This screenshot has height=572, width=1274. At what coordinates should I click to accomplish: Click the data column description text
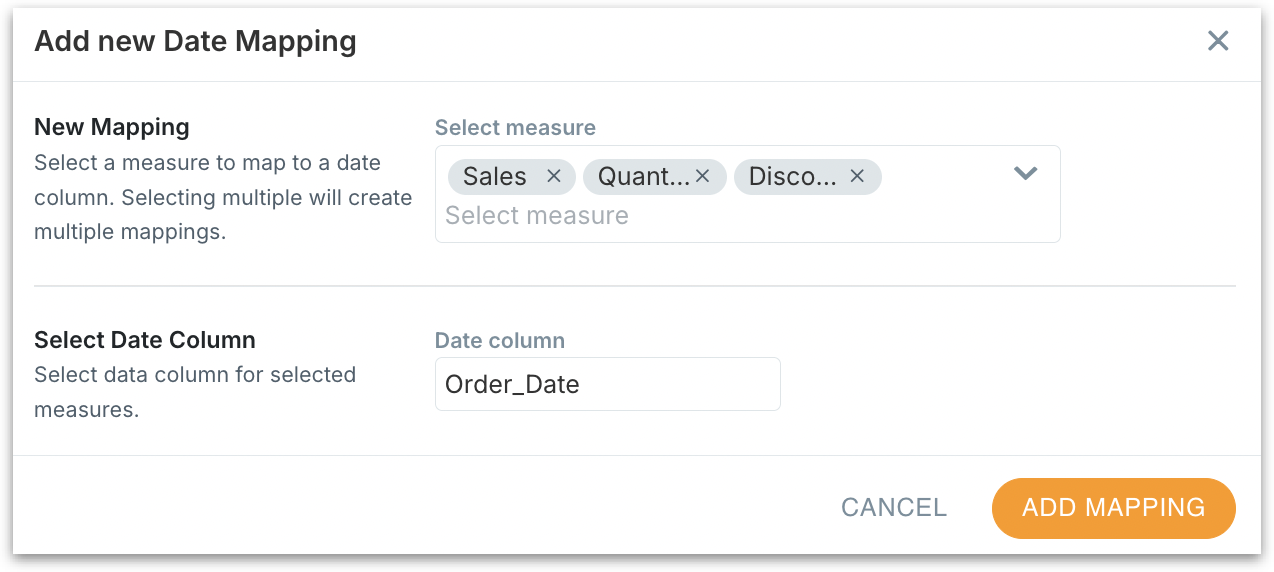195,392
